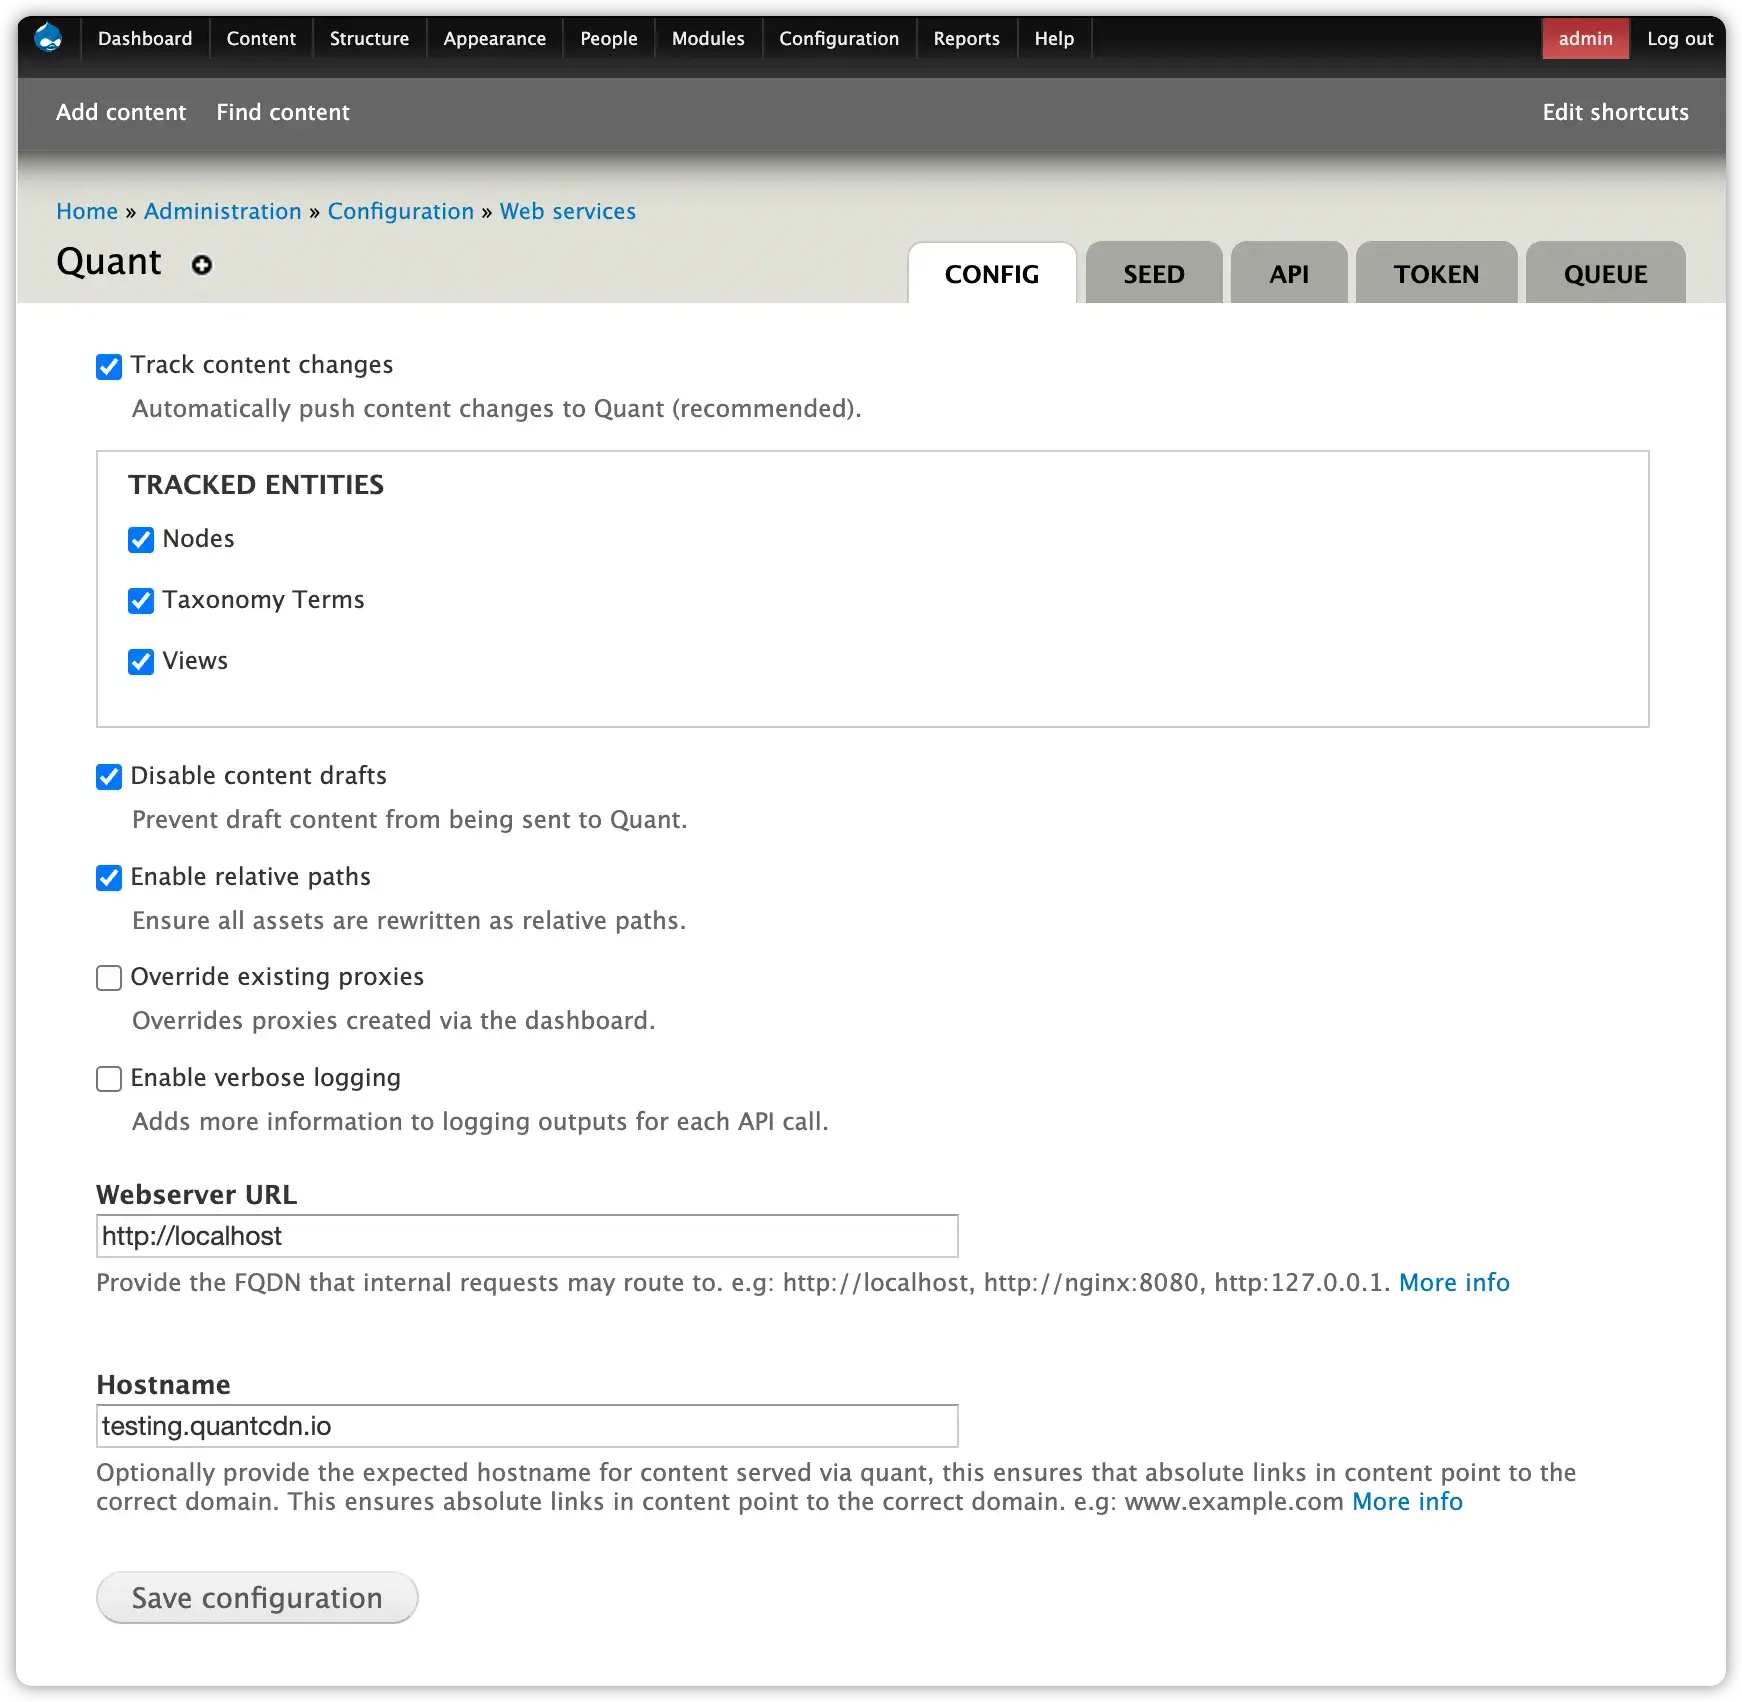
Task: Open the Reports menu
Action: click(966, 38)
